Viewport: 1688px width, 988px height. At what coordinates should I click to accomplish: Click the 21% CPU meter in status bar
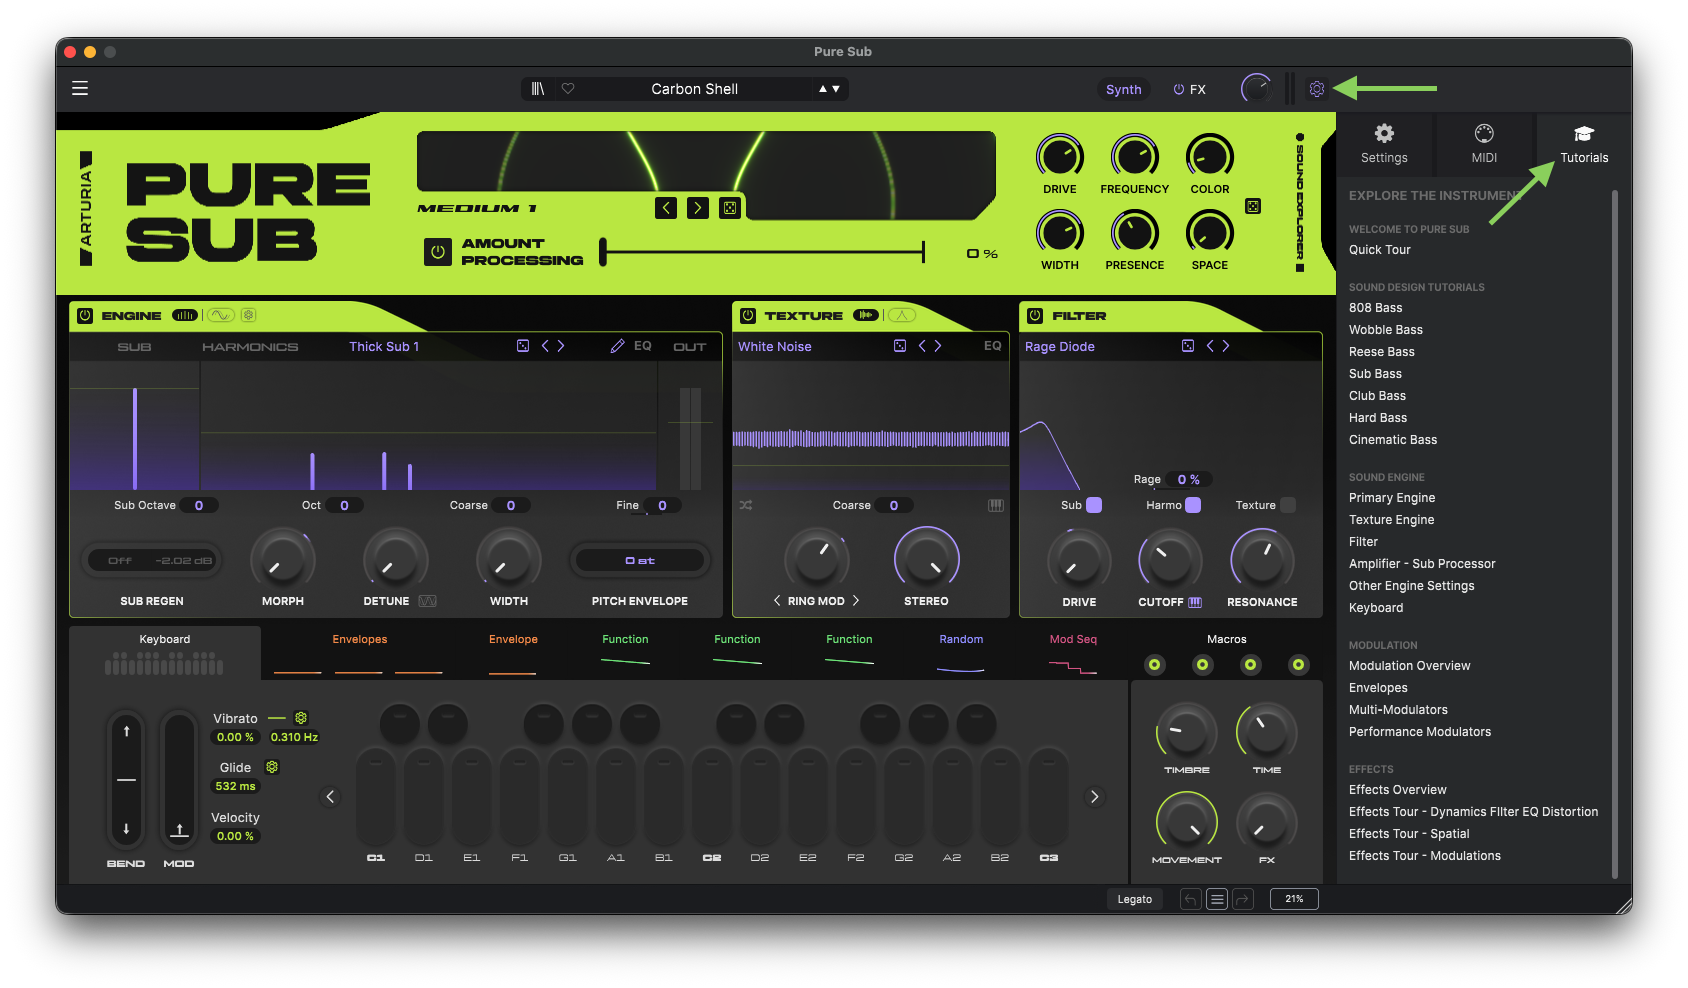pyautogui.click(x=1294, y=899)
